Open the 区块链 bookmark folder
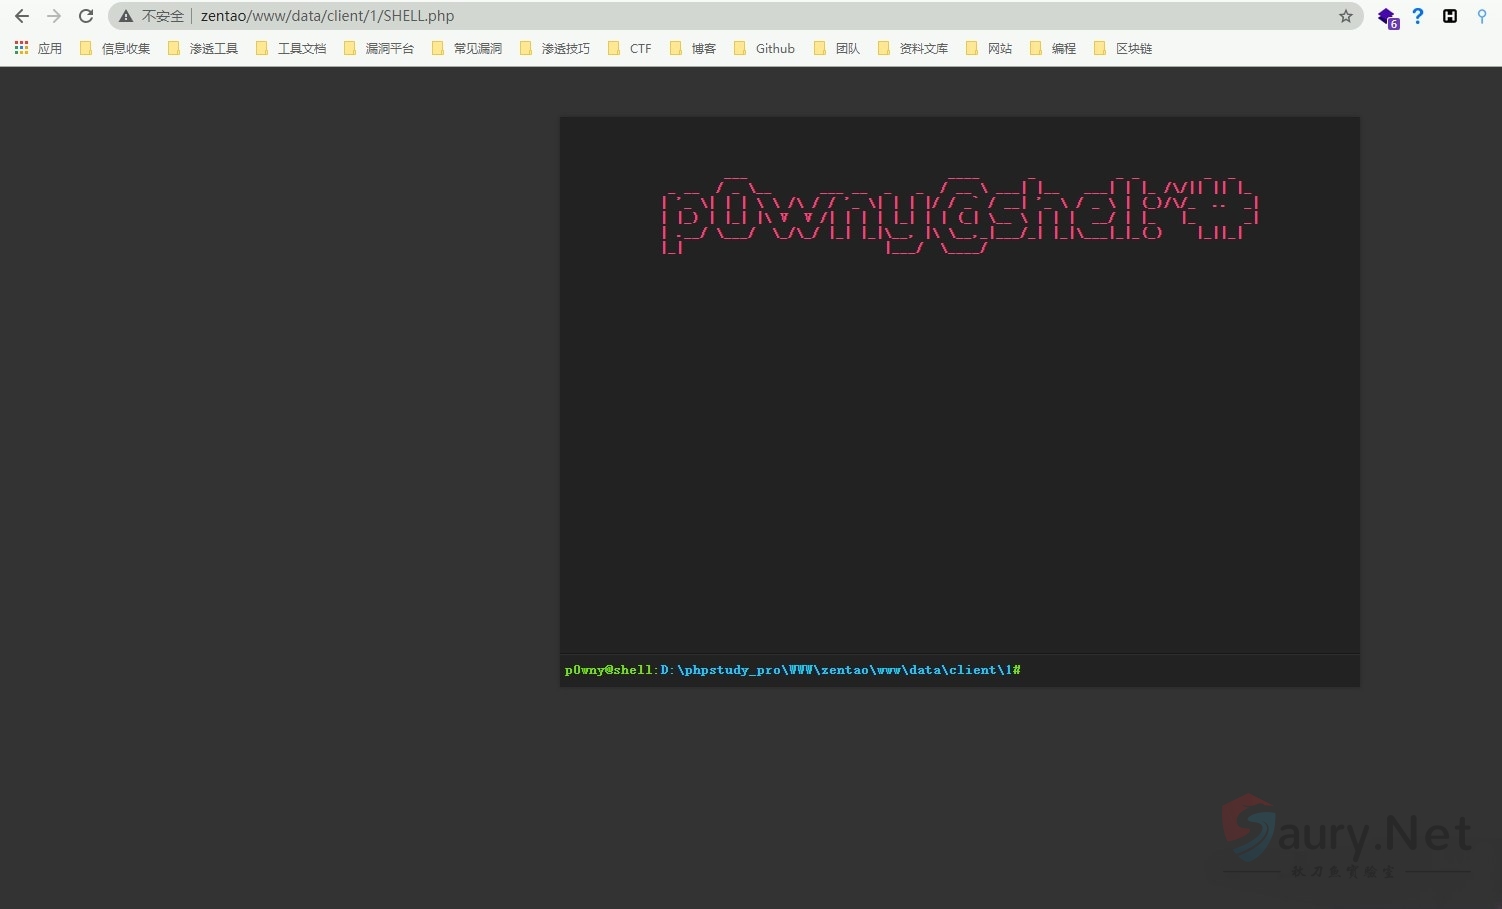1502x909 pixels. [1123, 48]
